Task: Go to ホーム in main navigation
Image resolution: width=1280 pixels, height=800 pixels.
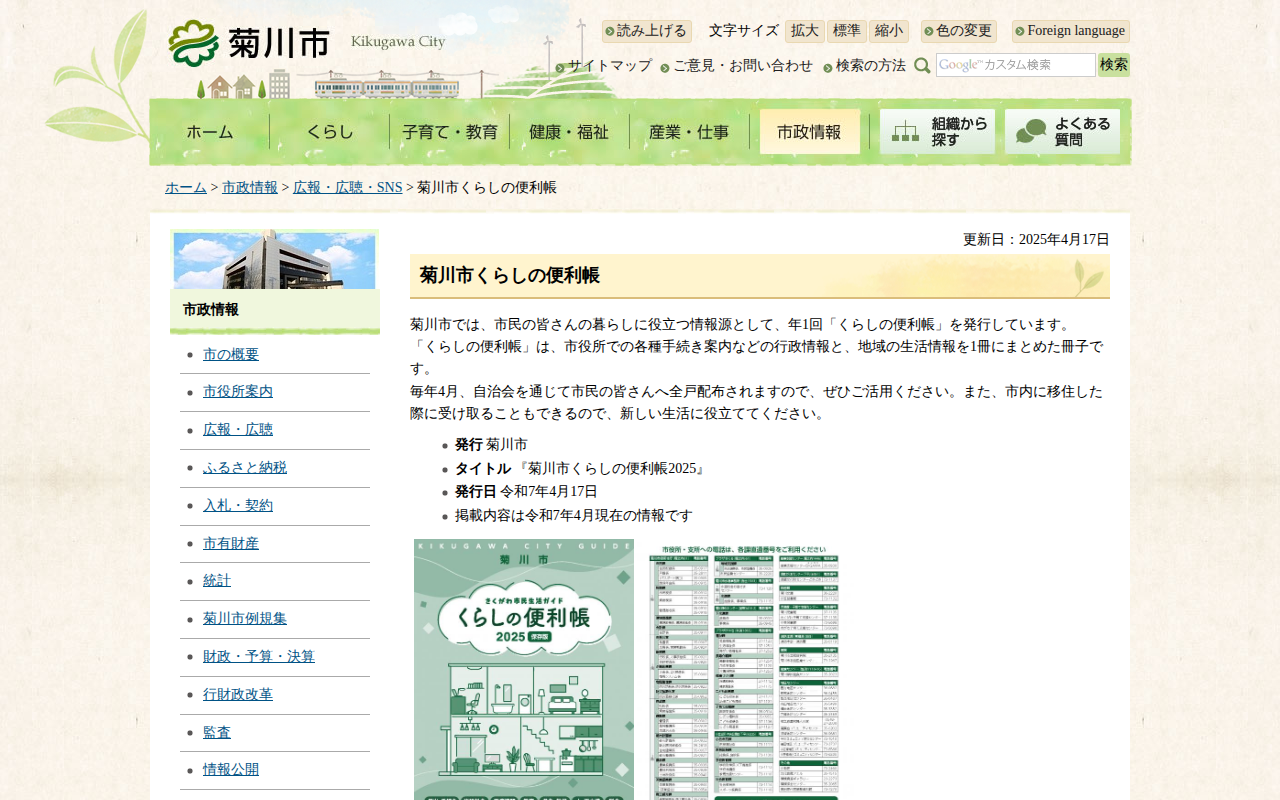Action: (x=210, y=132)
